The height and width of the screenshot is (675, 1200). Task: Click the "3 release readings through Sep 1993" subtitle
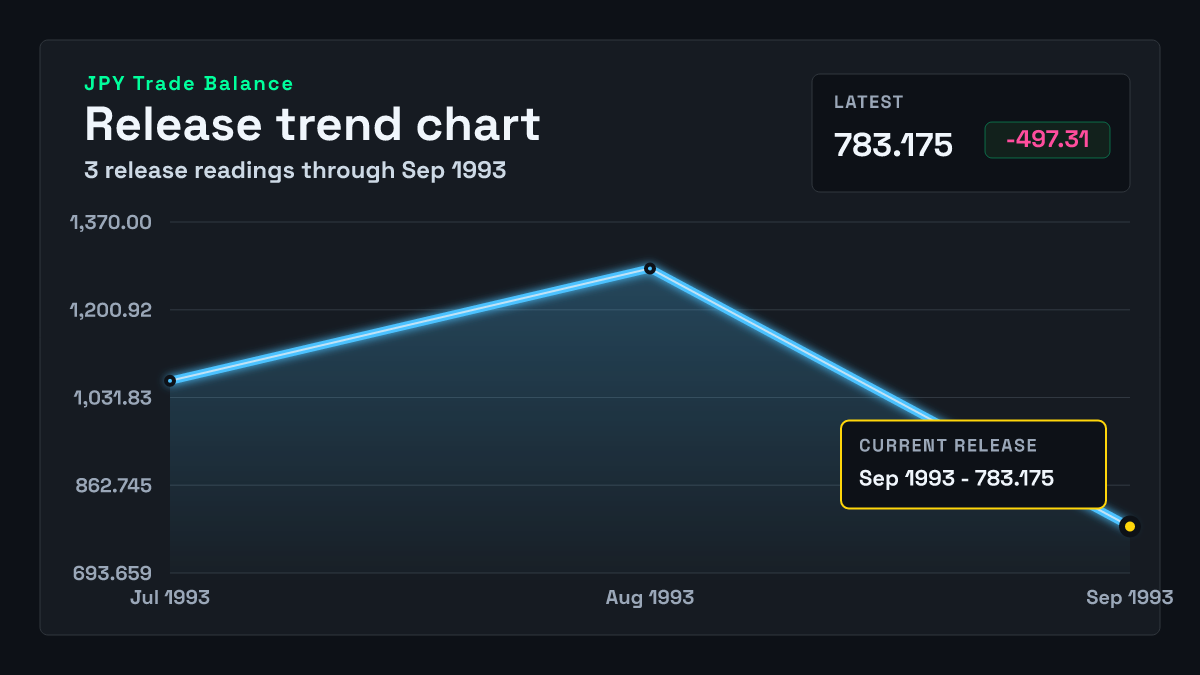pyautogui.click(x=295, y=170)
